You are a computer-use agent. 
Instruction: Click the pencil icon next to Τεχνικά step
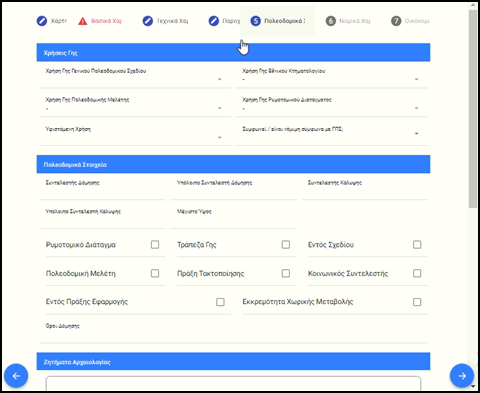(x=148, y=21)
